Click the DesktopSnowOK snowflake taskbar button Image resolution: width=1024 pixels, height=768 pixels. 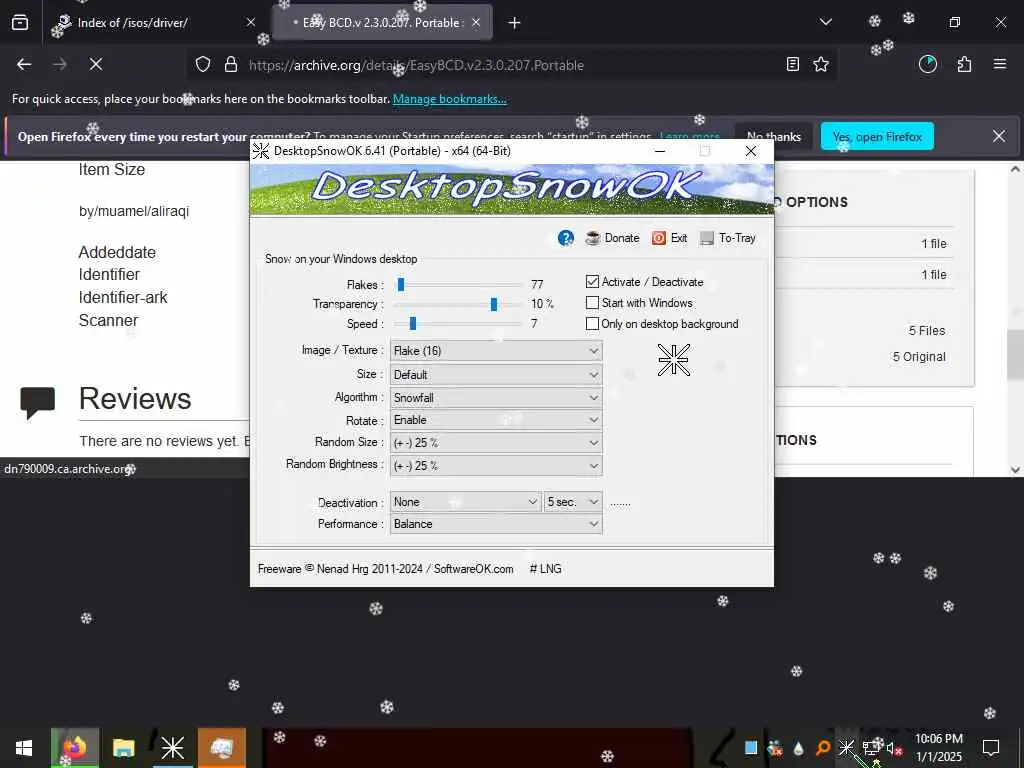point(172,748)
